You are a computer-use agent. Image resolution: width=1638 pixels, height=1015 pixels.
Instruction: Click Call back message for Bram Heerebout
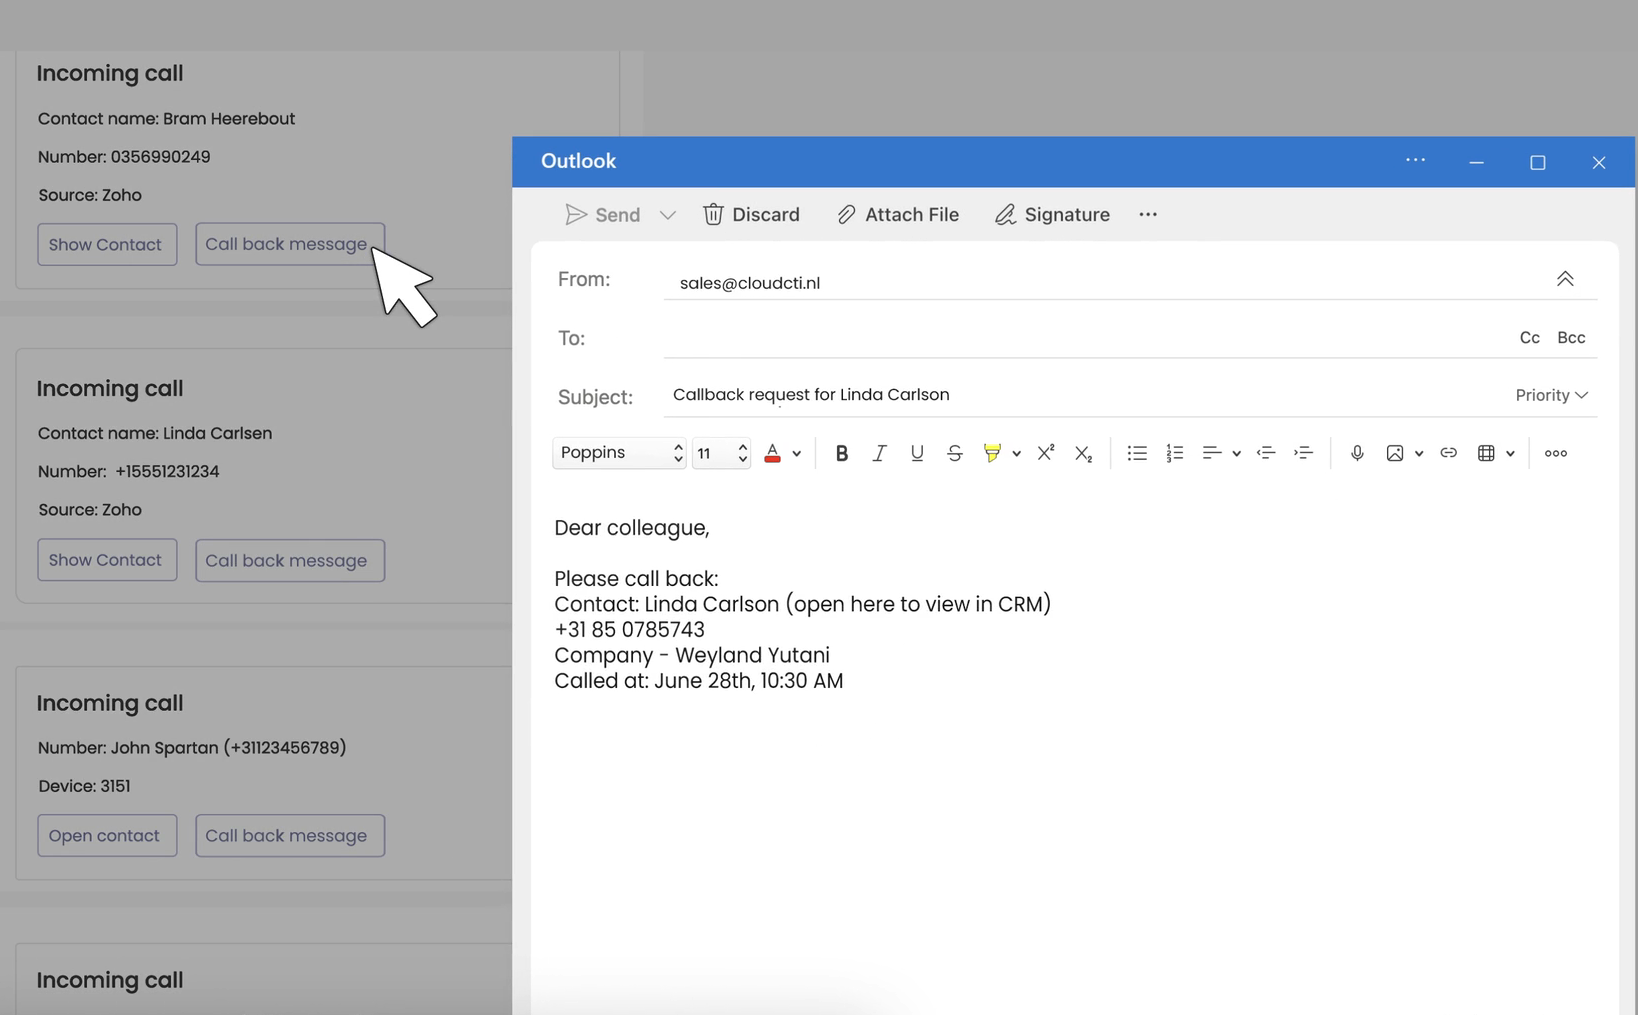tap(289, 244)
